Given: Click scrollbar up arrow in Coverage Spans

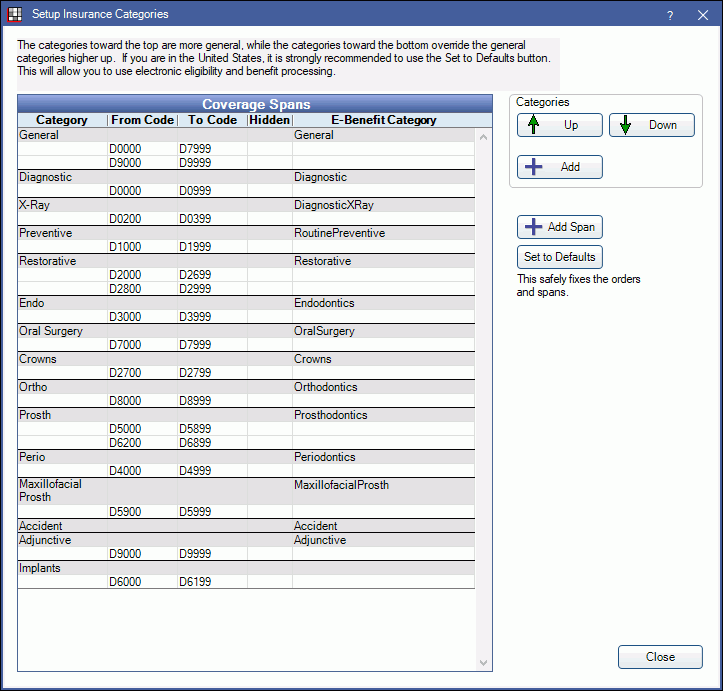Looking at the screenshot, I should pos(483,137).
